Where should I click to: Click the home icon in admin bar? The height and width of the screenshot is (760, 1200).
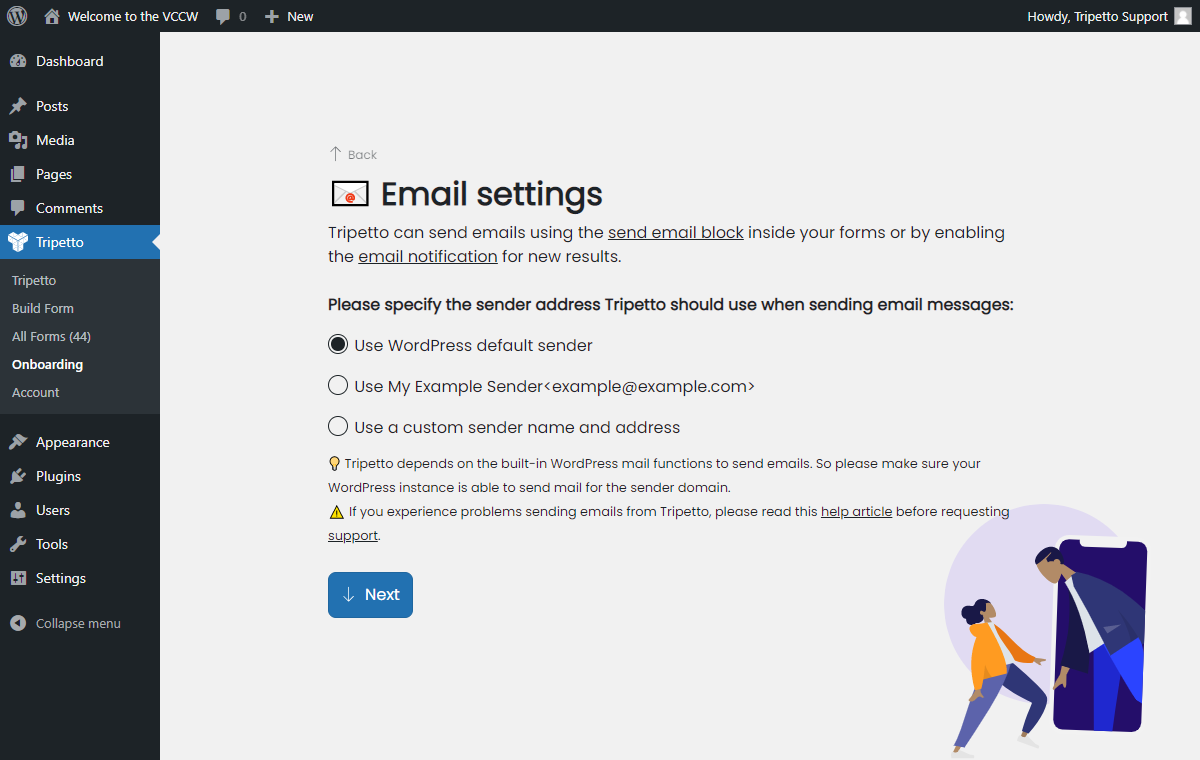point(52,16)
